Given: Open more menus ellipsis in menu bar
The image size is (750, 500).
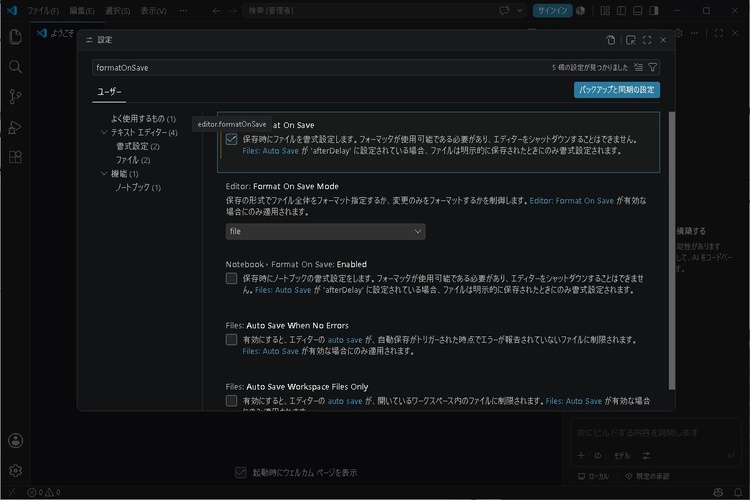Looking at the screenshot, I should pyautogui.click(x=183, y=11).
